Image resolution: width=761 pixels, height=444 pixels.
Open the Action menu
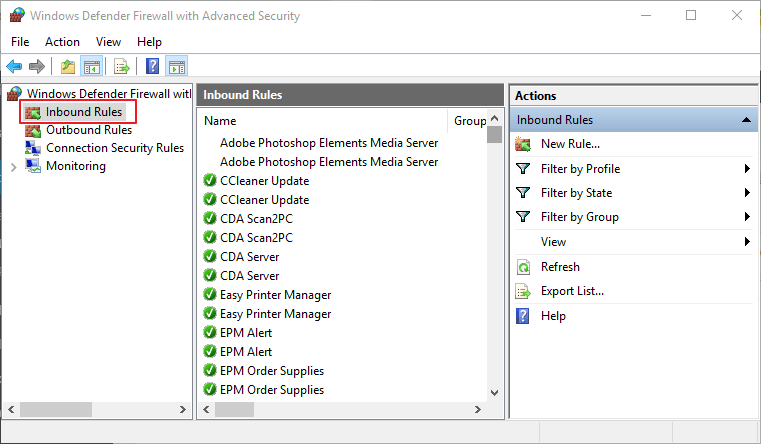(62, 42)
